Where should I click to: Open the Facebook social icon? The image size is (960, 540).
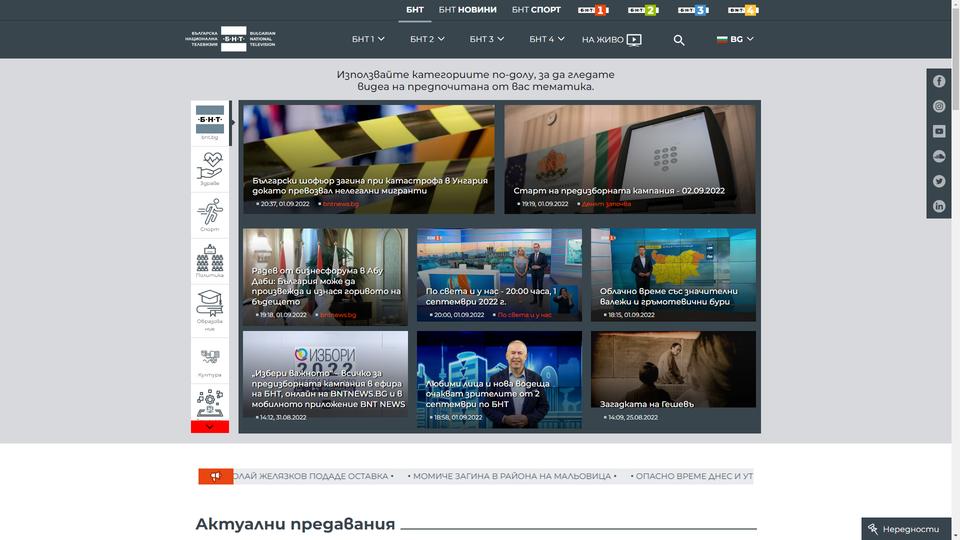[x=939, y=81]
